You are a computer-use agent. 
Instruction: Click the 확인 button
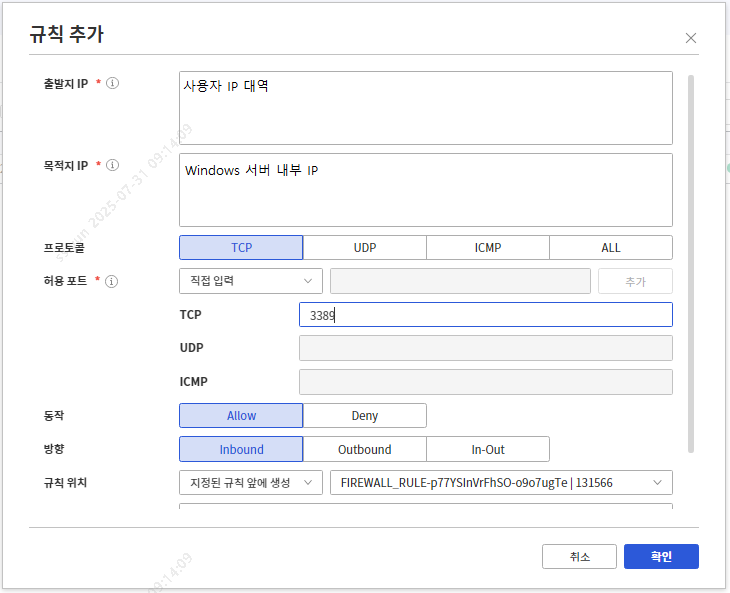662,557
